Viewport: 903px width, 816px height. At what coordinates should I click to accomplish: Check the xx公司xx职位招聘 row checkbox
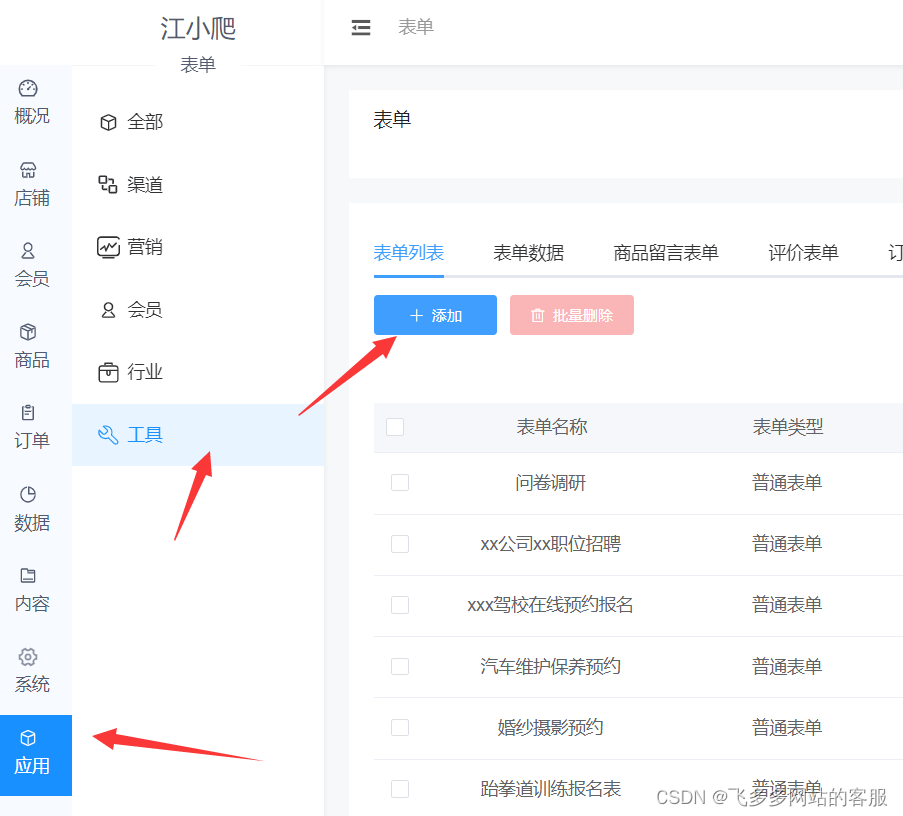click(x=400, y=544)
